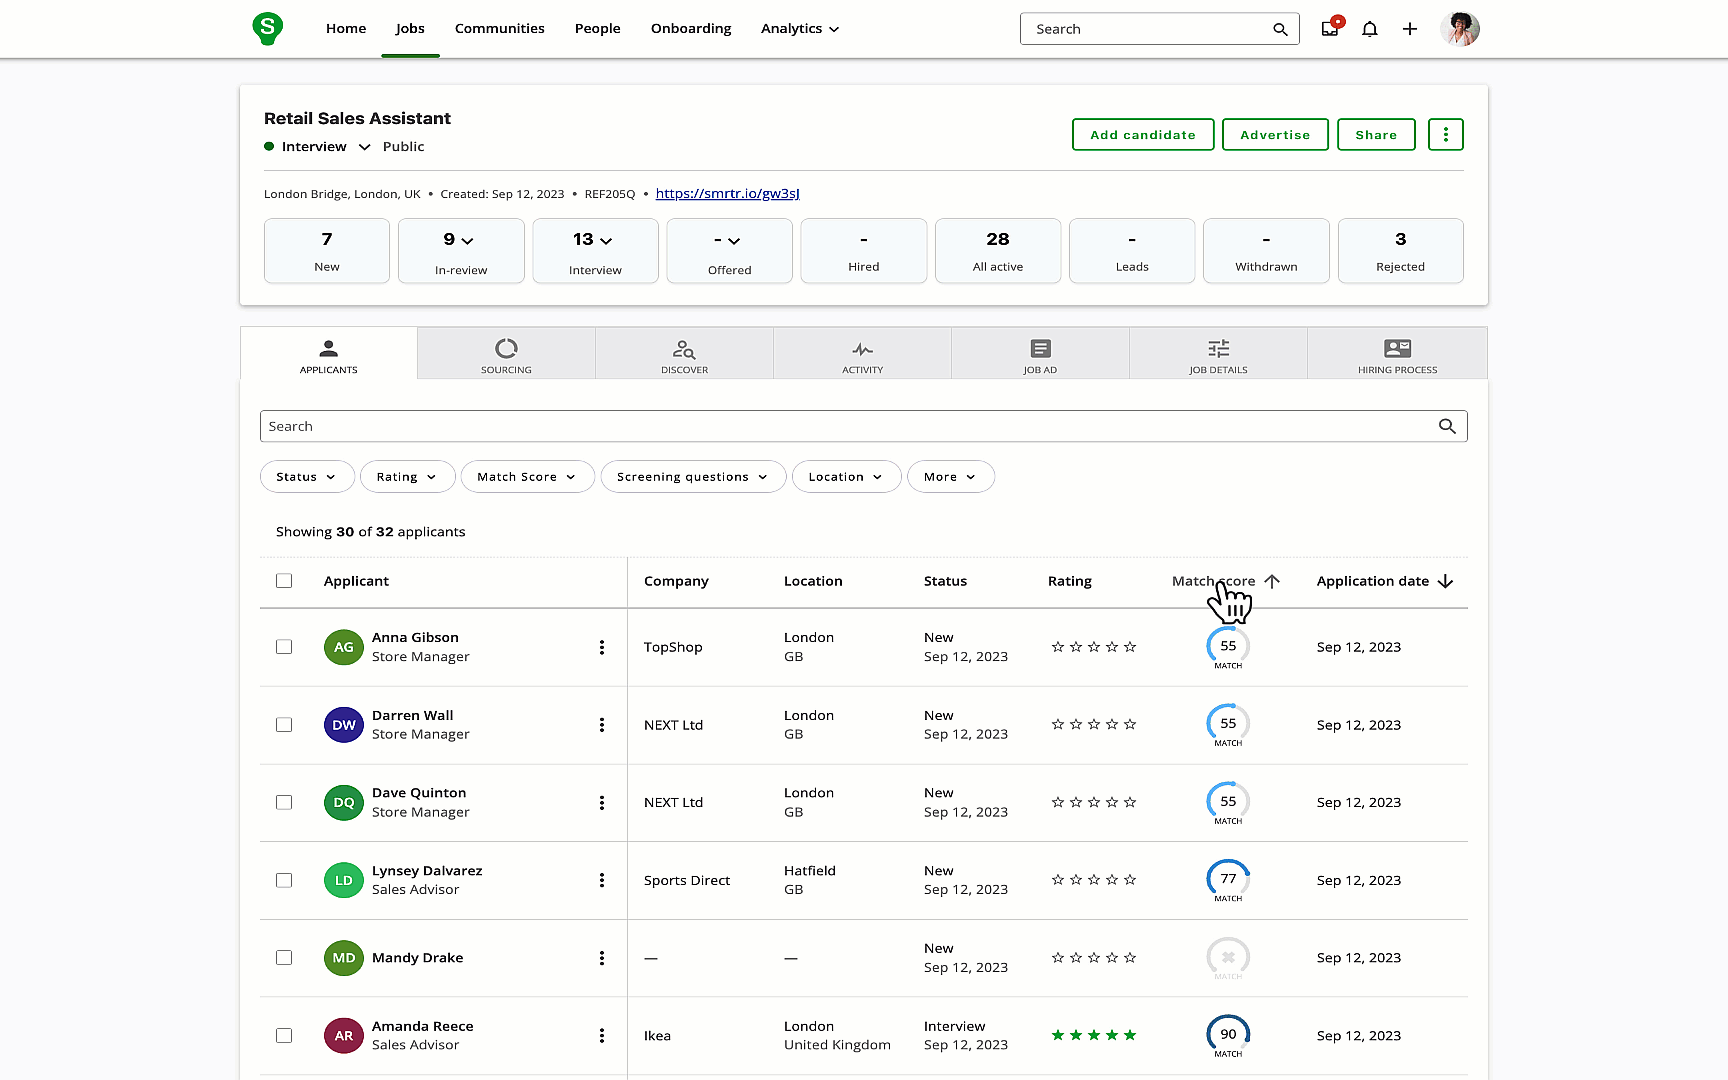Open Communities in navigation
This screenshot has height=1080, width=1728.
[x=500, y=29]
